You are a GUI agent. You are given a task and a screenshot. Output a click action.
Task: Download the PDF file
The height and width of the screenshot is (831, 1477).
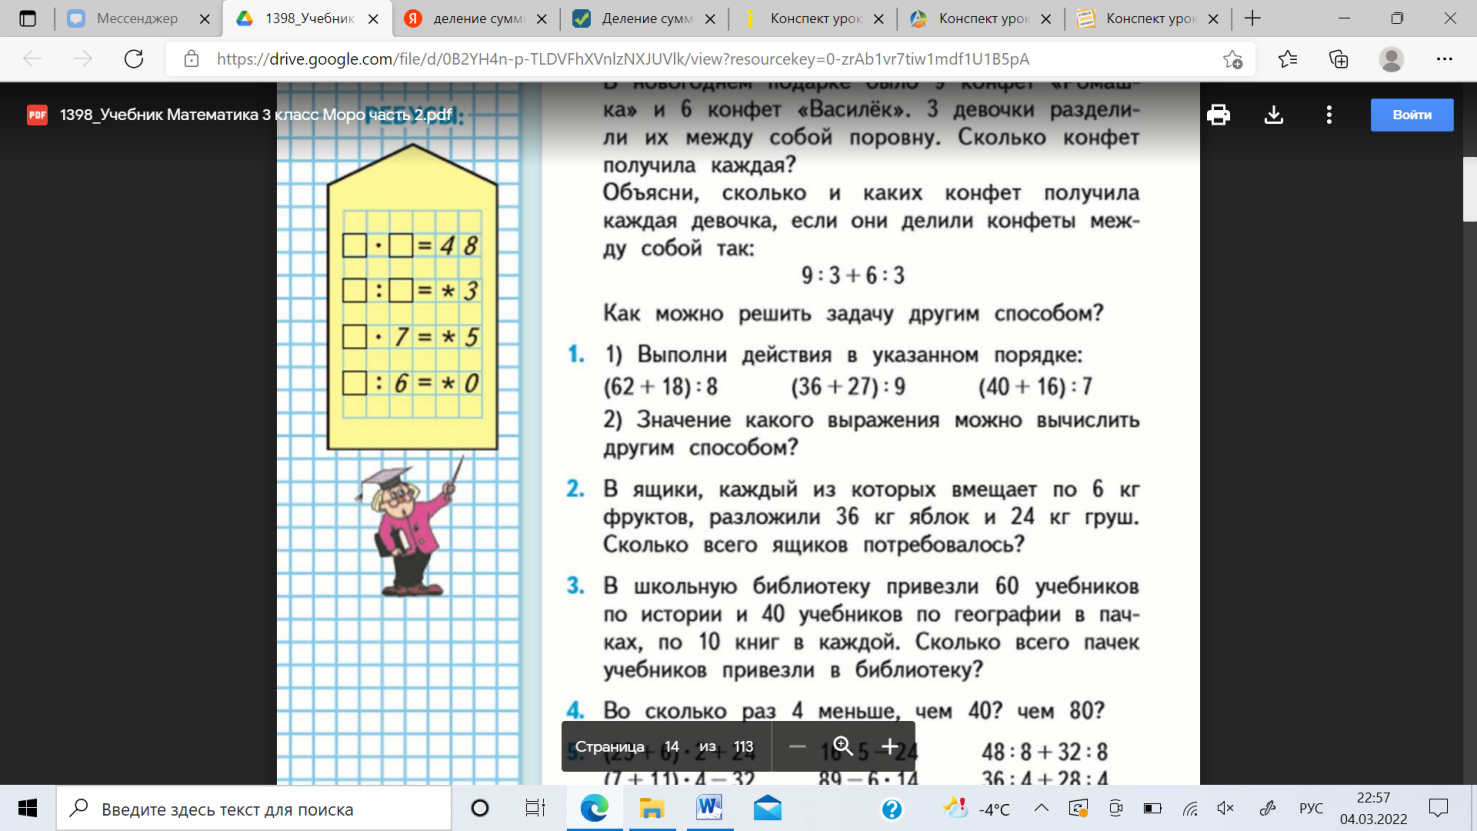point(1273,115)
